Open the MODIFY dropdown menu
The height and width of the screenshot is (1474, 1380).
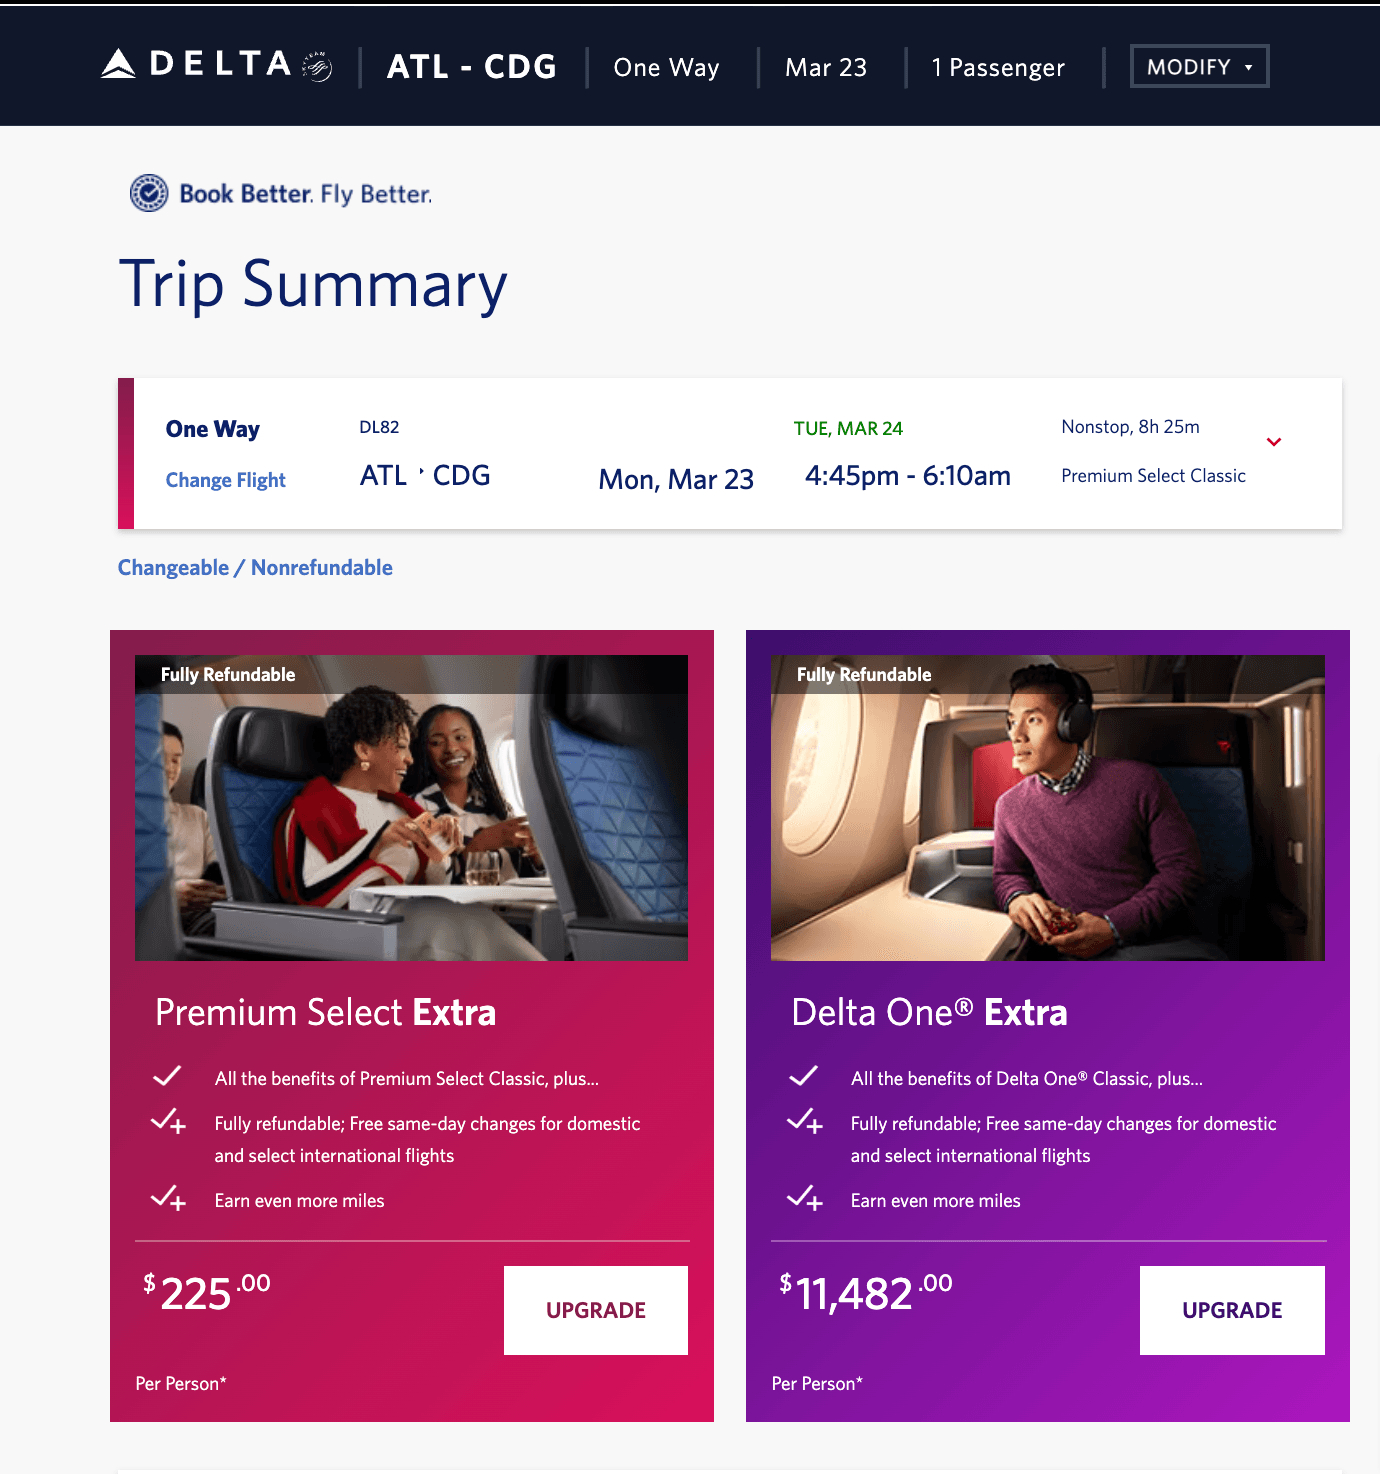click(1199, 65)
